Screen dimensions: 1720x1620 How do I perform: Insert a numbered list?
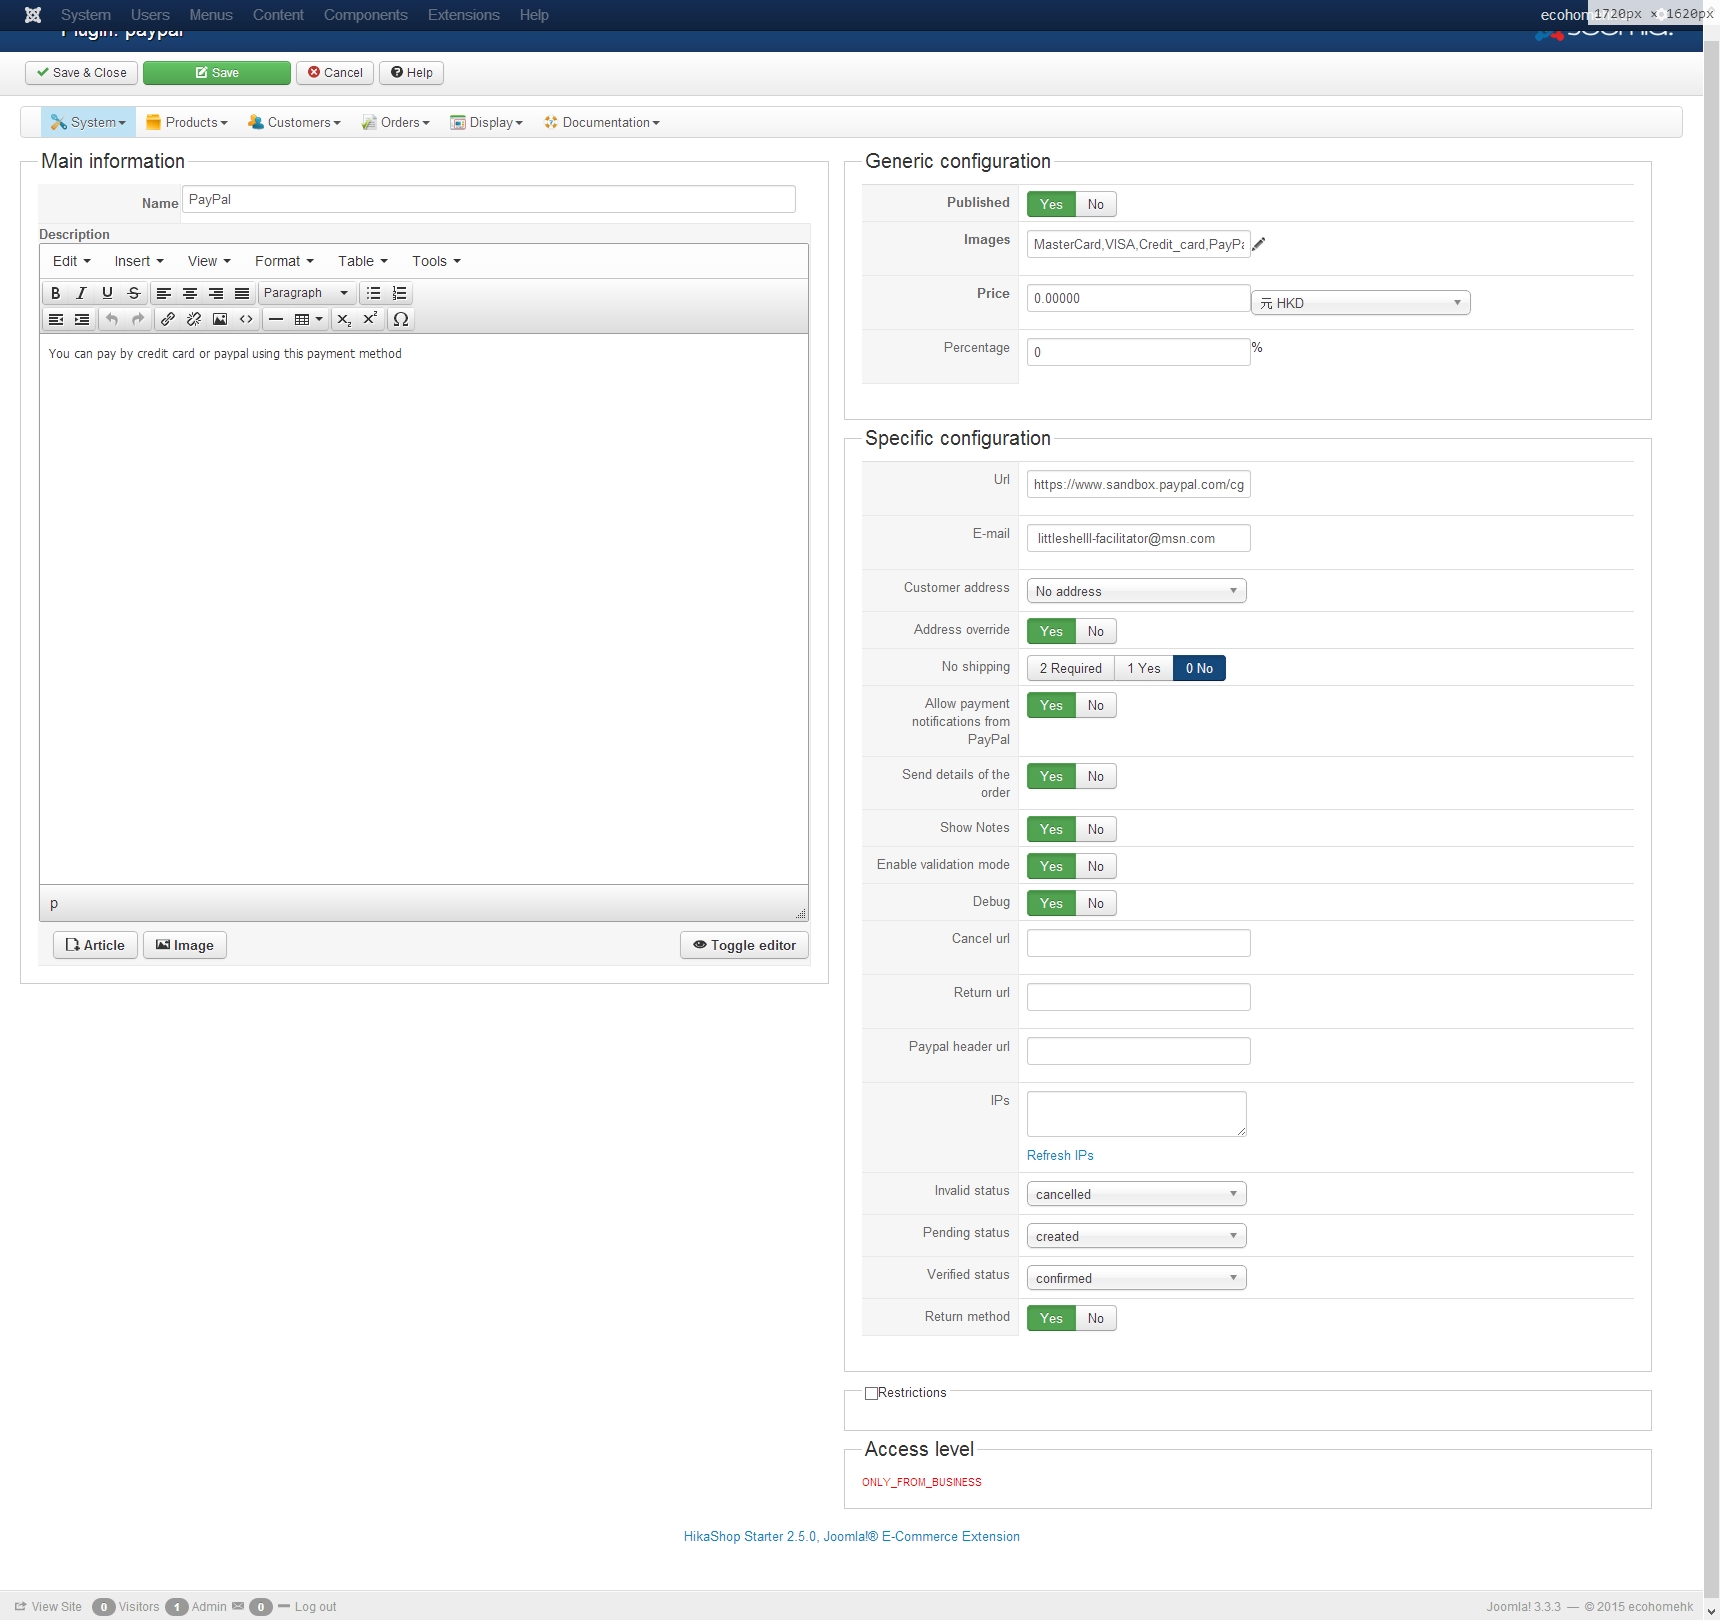pos(400,293)
